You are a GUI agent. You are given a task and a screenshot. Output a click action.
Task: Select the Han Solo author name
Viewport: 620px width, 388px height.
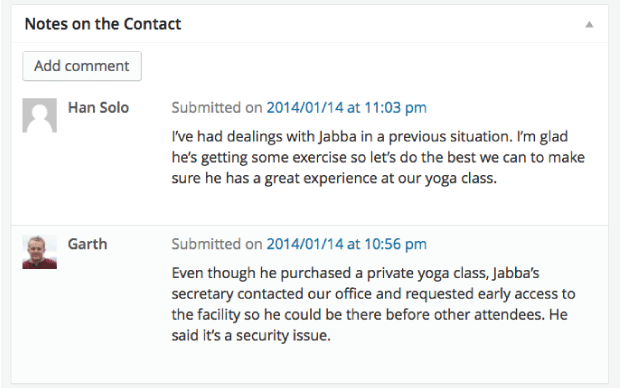tap(98, 108)
